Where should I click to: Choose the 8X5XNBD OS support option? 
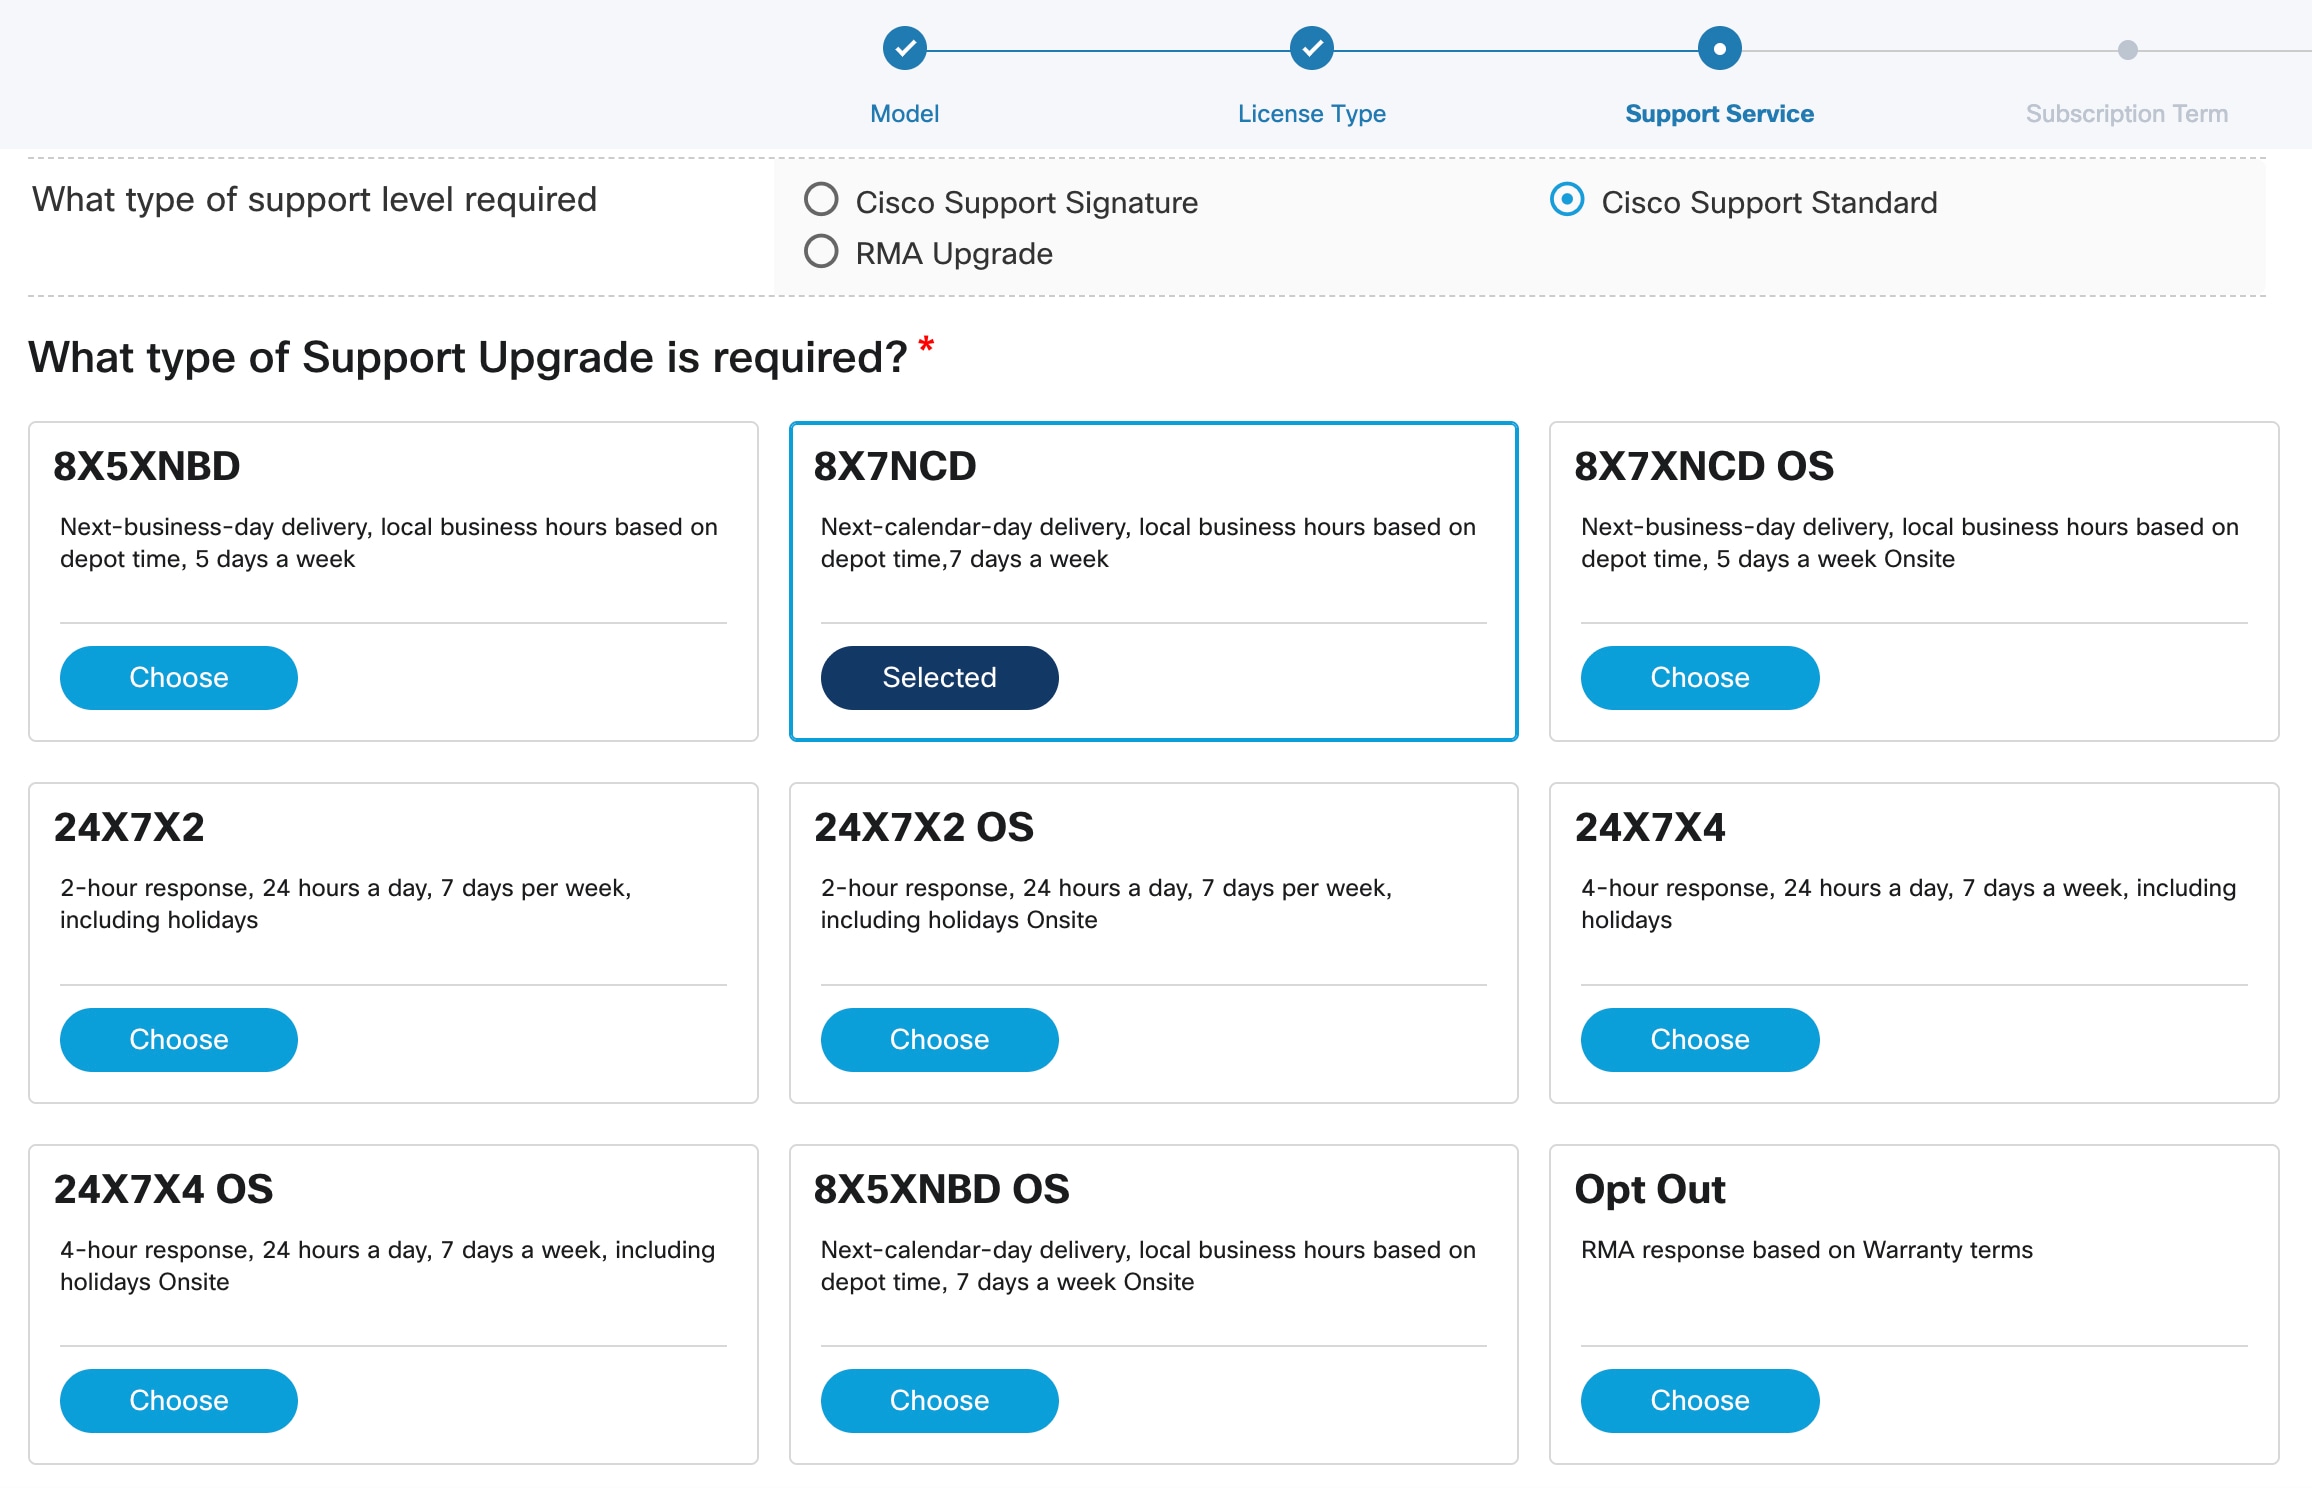(939, 1401)
